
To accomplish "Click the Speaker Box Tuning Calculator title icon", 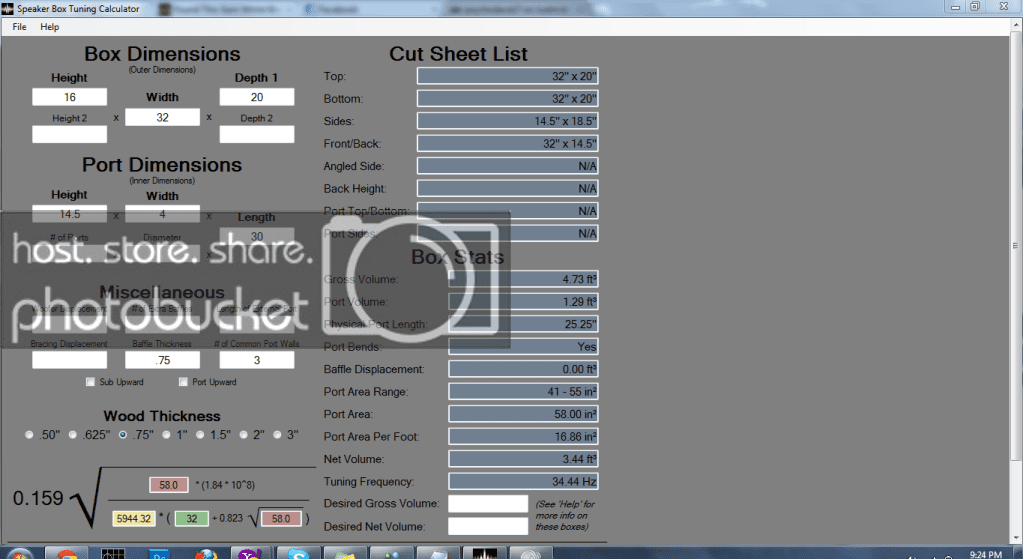I will pyautogui.click(x=7, y=8).
